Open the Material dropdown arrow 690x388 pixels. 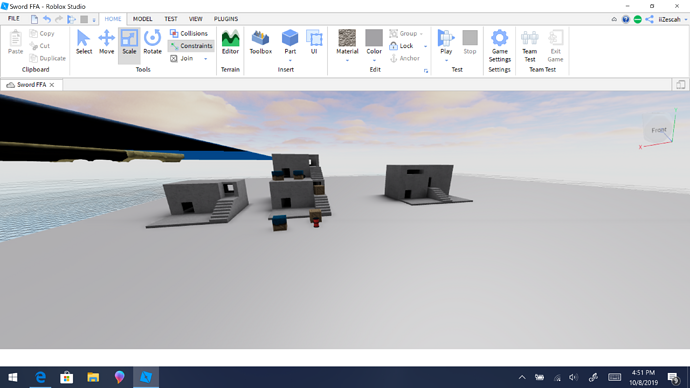tap(347, 61)
